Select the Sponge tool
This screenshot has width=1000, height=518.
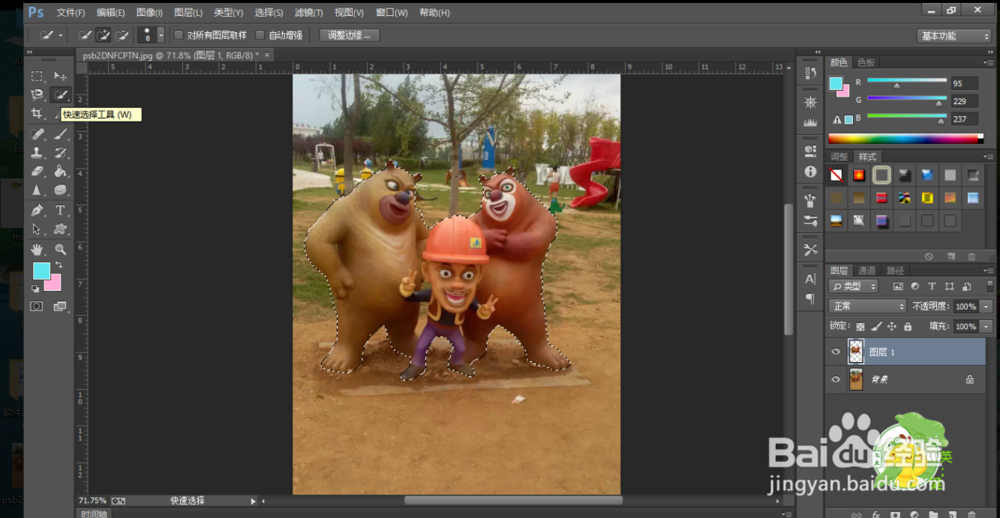click(61, 189)
